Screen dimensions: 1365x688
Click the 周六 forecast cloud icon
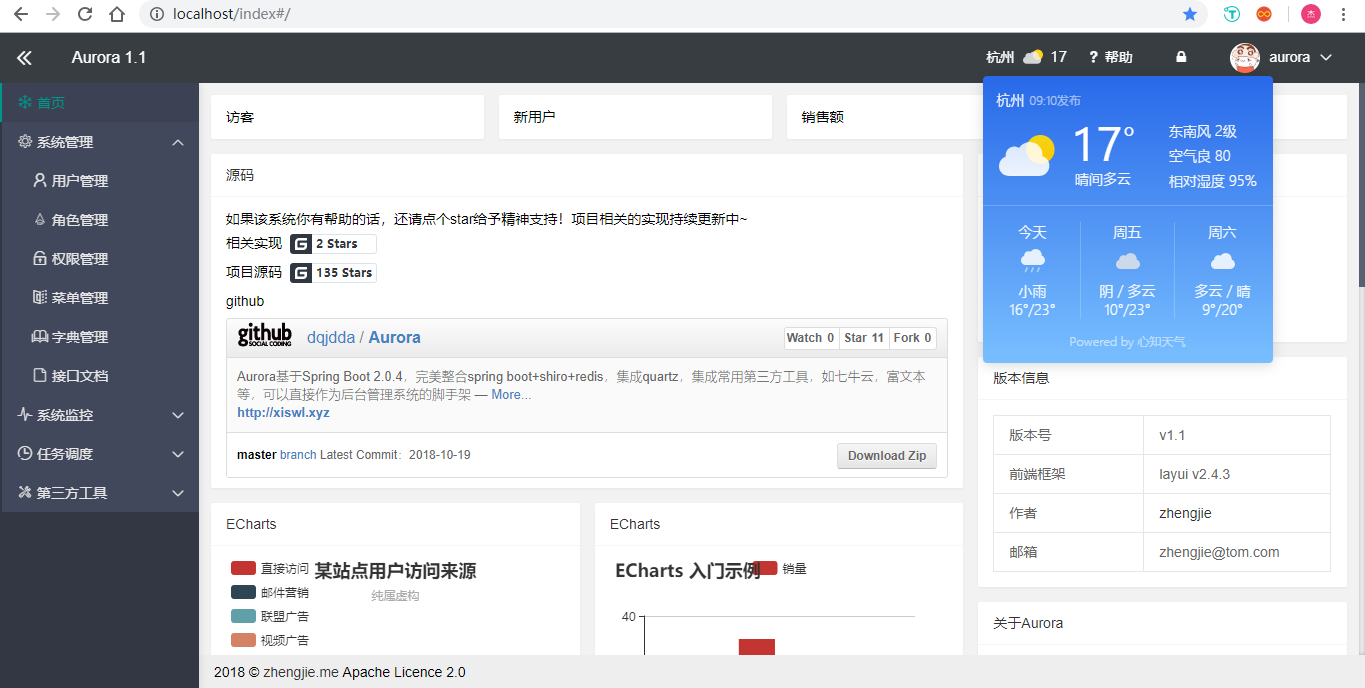[x=1222, y=262]
